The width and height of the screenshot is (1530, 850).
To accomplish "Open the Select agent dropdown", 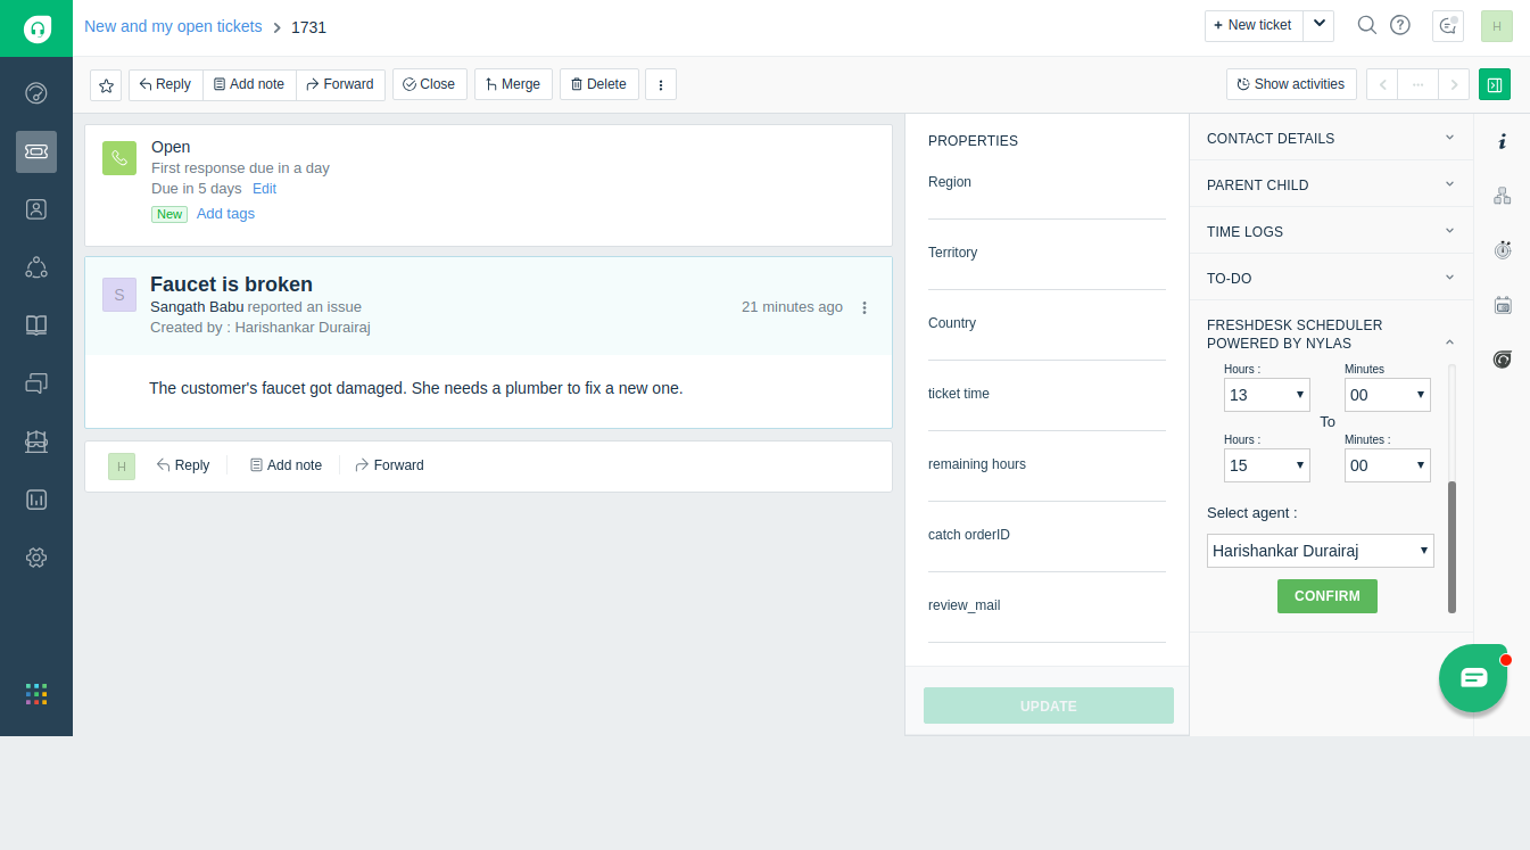I will point(1320,550).
